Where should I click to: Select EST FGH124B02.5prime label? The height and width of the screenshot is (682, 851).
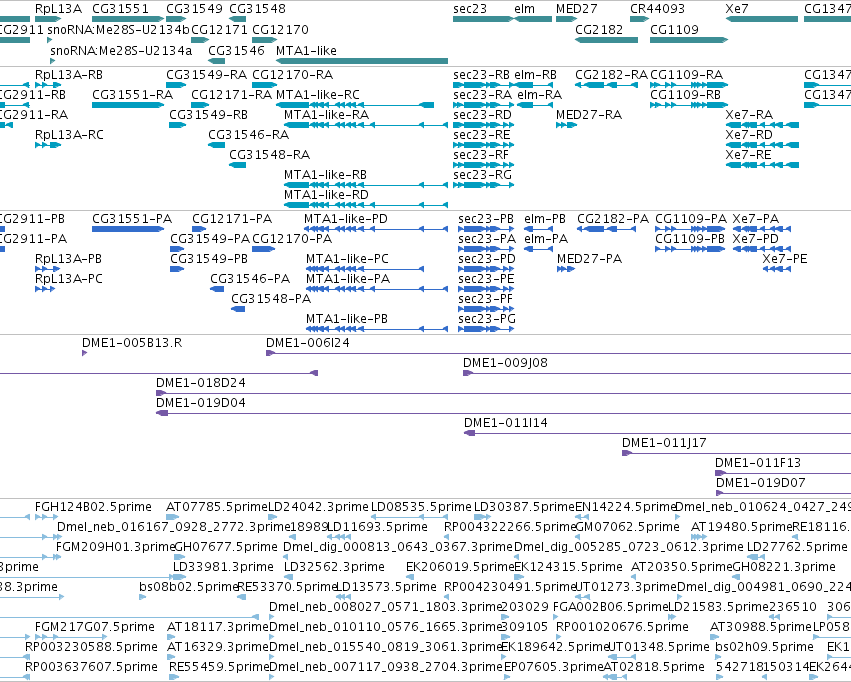click(93, 507)
